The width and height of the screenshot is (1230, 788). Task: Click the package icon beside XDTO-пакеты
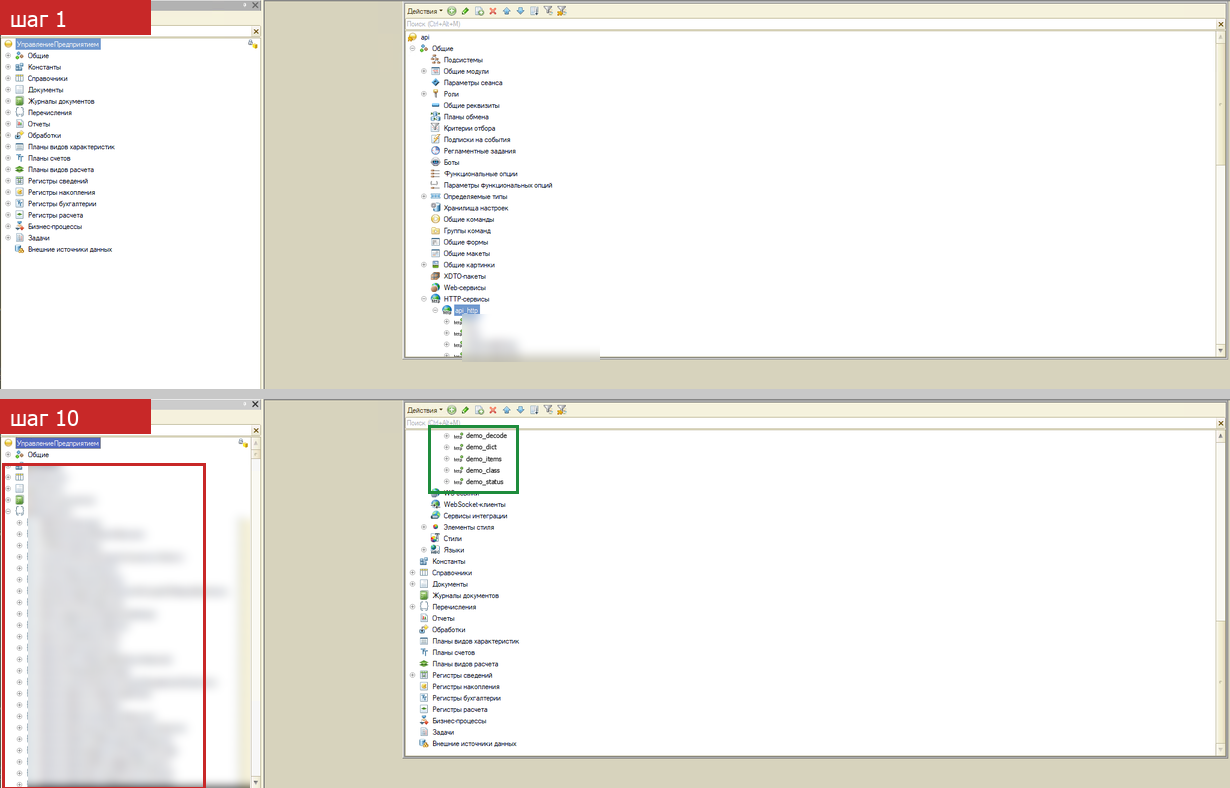435,276
